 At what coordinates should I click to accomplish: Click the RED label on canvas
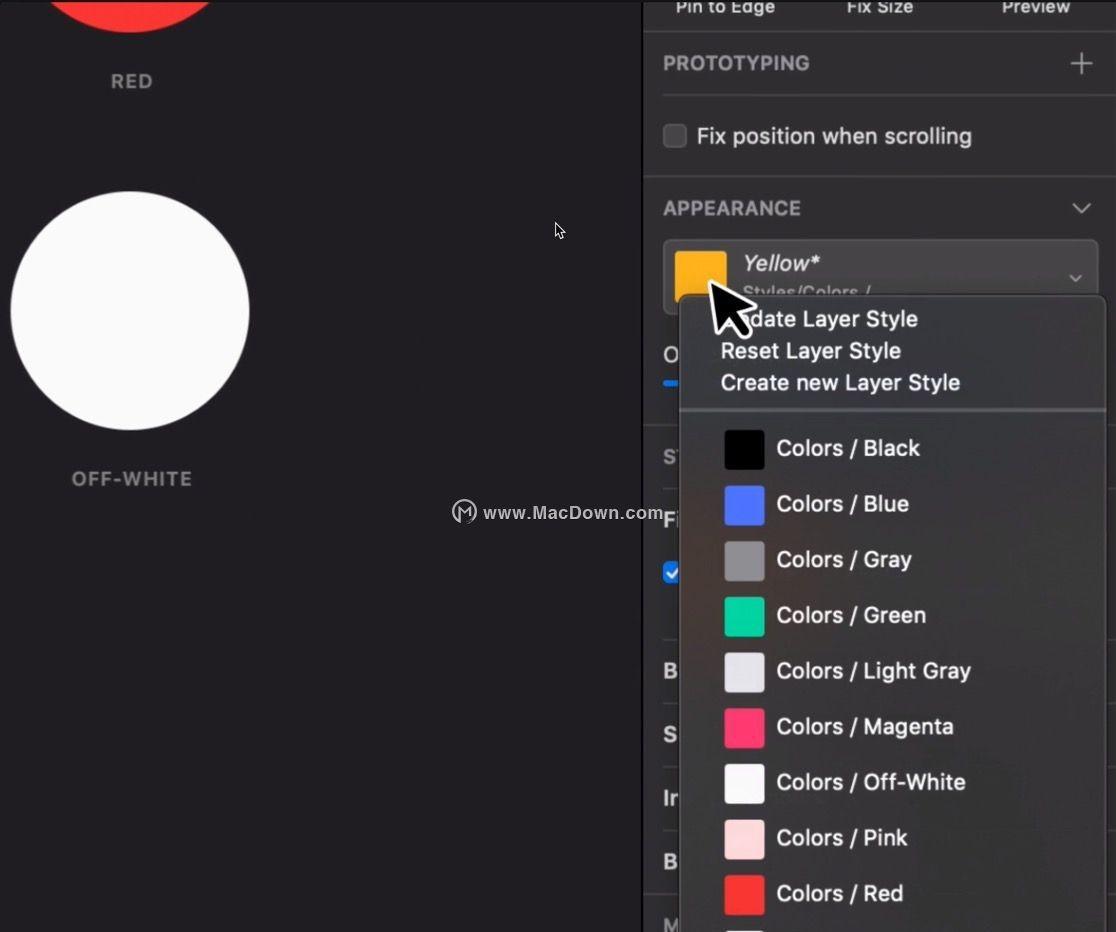pos(132,81)
